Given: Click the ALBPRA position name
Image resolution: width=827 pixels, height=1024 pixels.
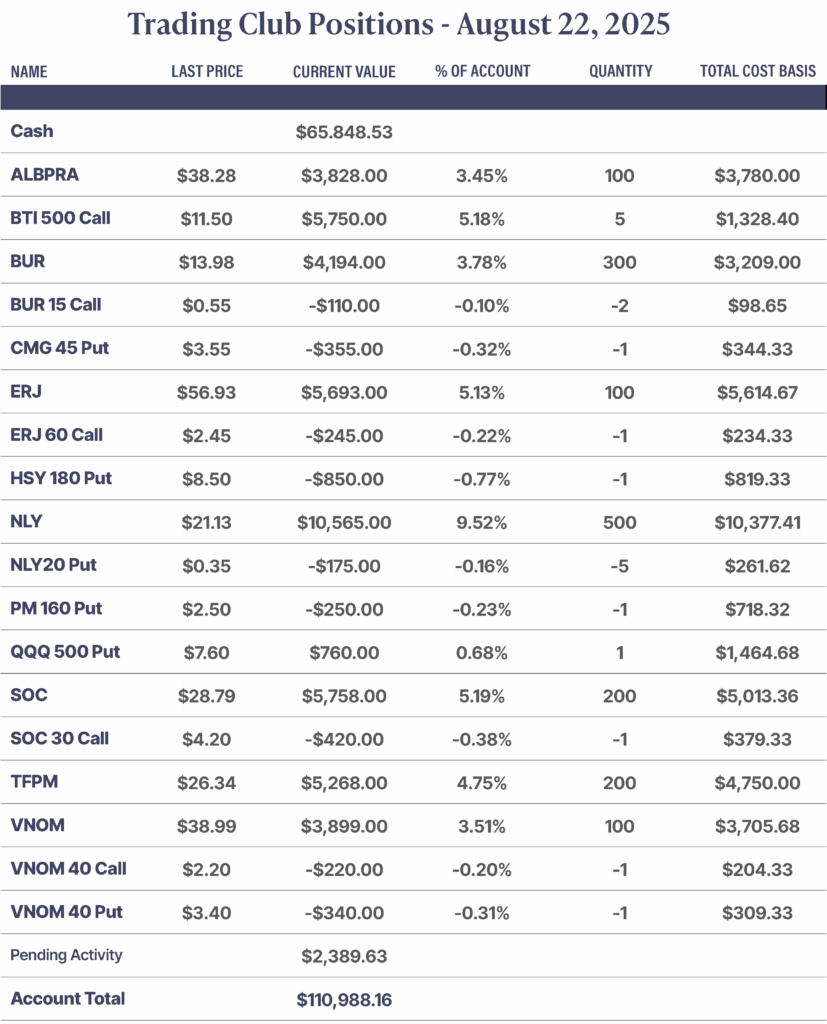Looking at the screenshot, I should (x=44, y=174).
